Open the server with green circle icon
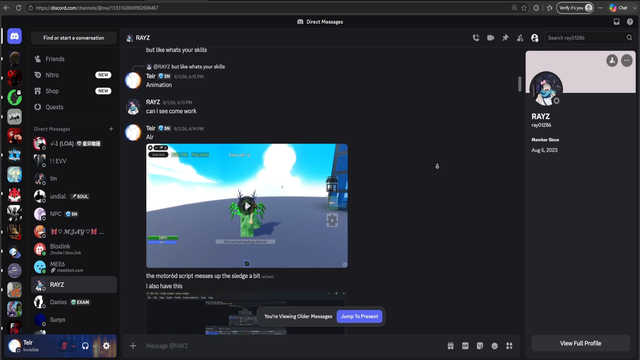The image size is (640, 360). pyautogui.click(x=14, y=97)
